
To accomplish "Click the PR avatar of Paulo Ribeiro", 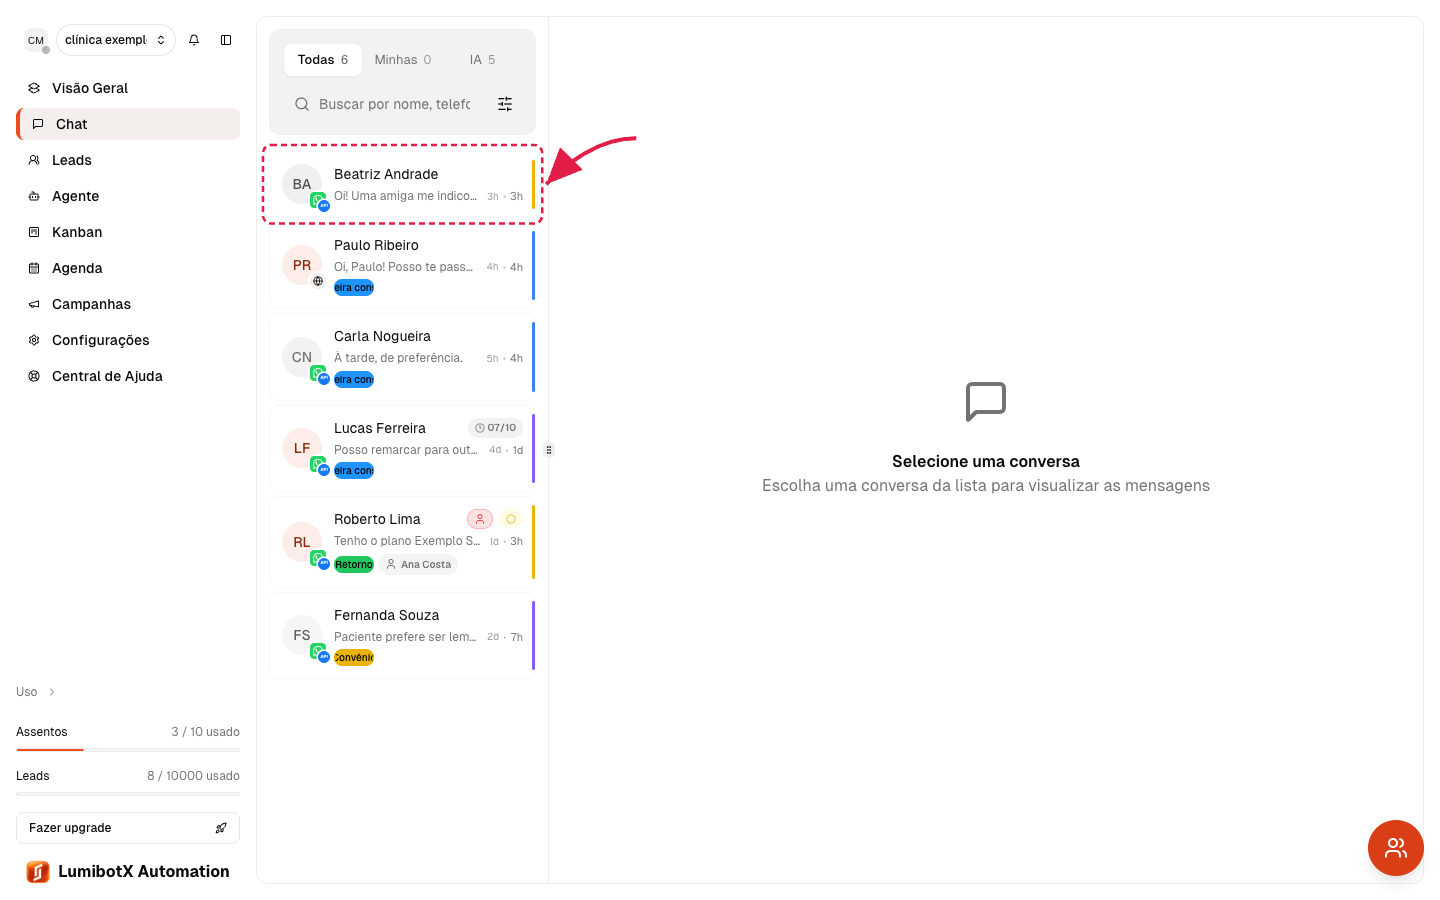I will click(302, 265).
